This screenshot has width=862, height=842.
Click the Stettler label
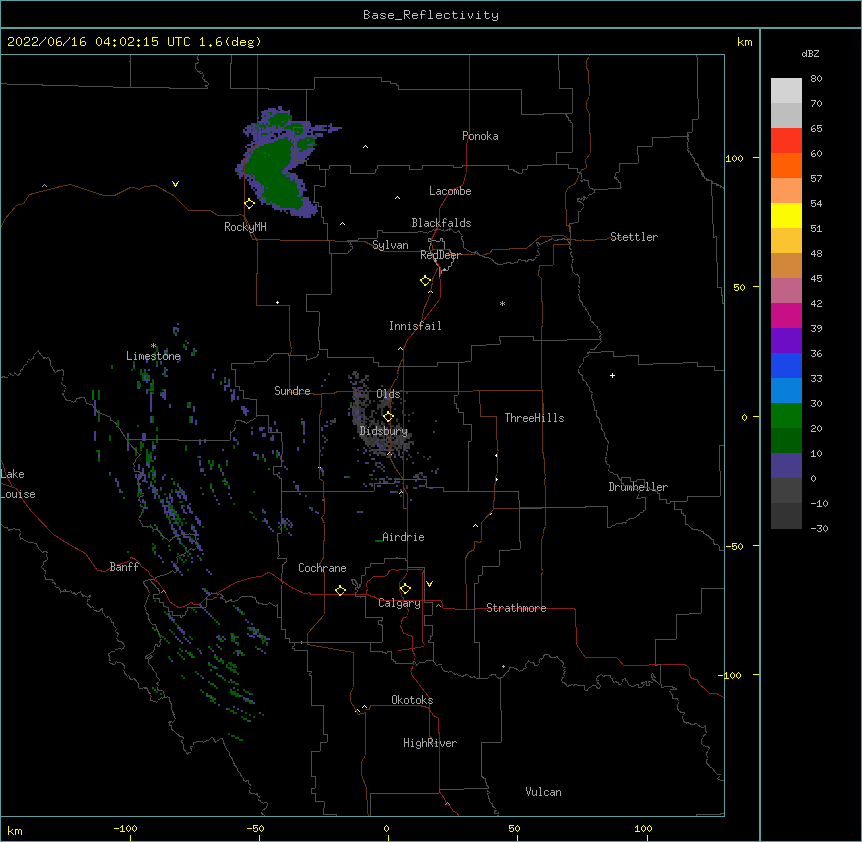pos(634,237)
